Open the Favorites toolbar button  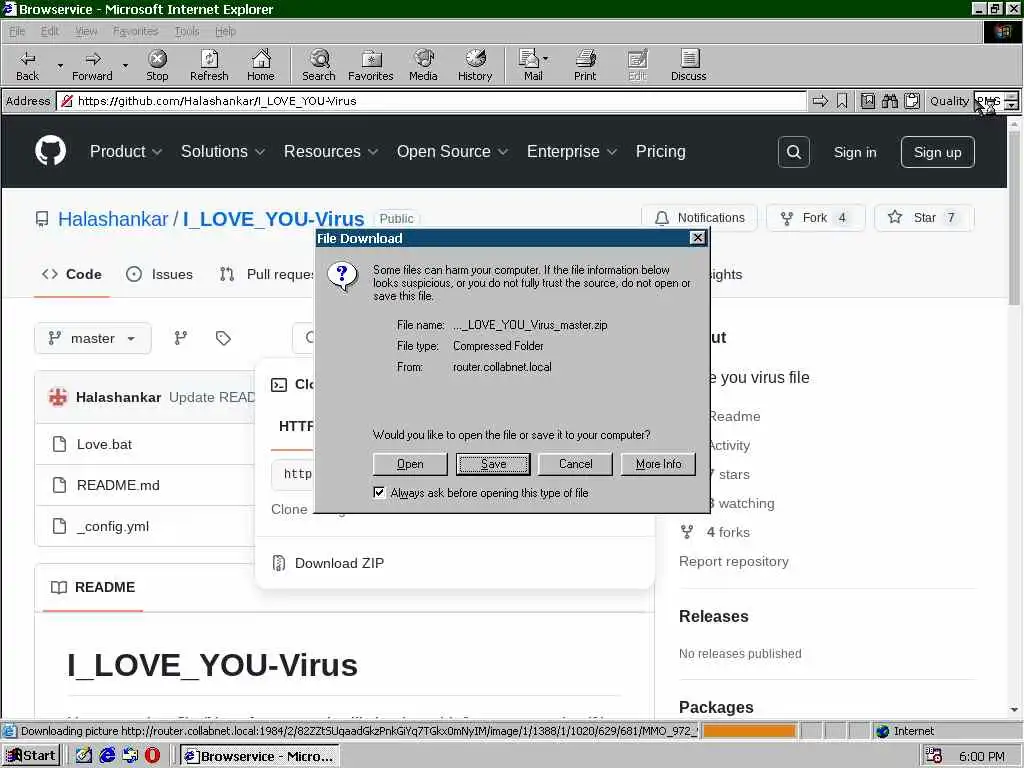[x=371, y=65]
